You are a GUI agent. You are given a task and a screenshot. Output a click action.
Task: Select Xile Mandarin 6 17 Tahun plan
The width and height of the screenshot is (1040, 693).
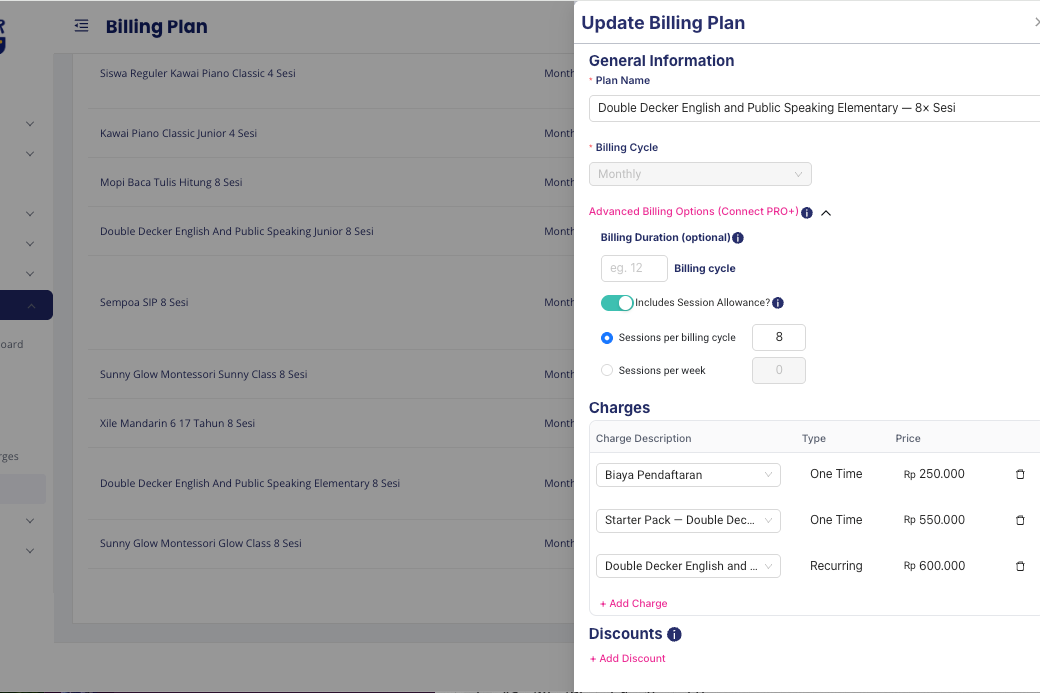pos(177,424)
